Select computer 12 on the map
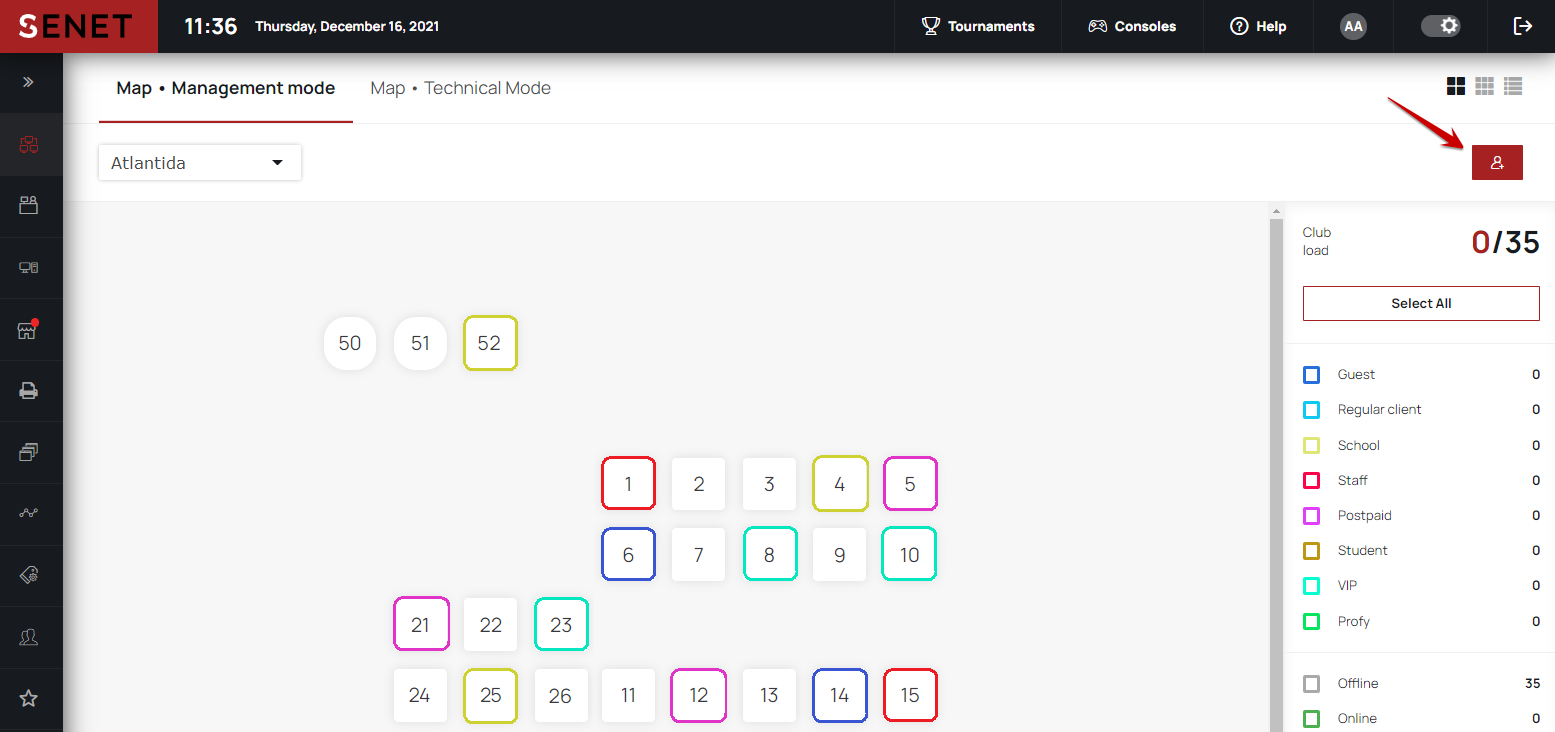Screen dimensions: 1555x732 tap(698, 695)
